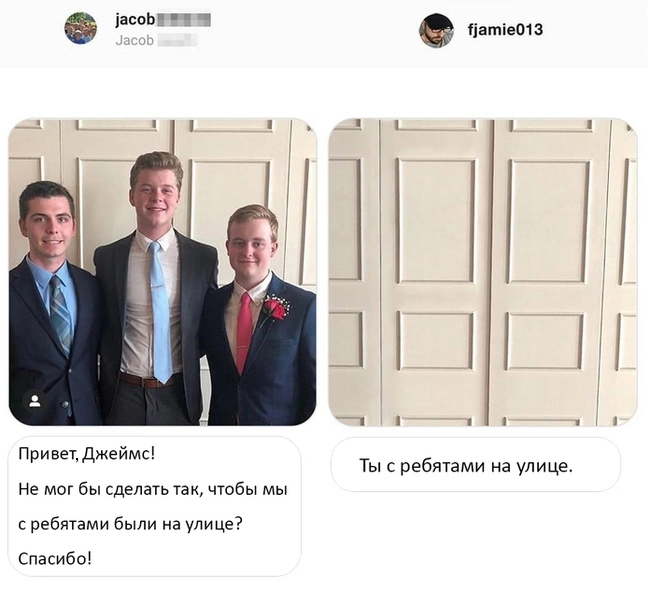Click the line Не мог бы сделать так
Screen dimensions: 650x606
(153, 490)
